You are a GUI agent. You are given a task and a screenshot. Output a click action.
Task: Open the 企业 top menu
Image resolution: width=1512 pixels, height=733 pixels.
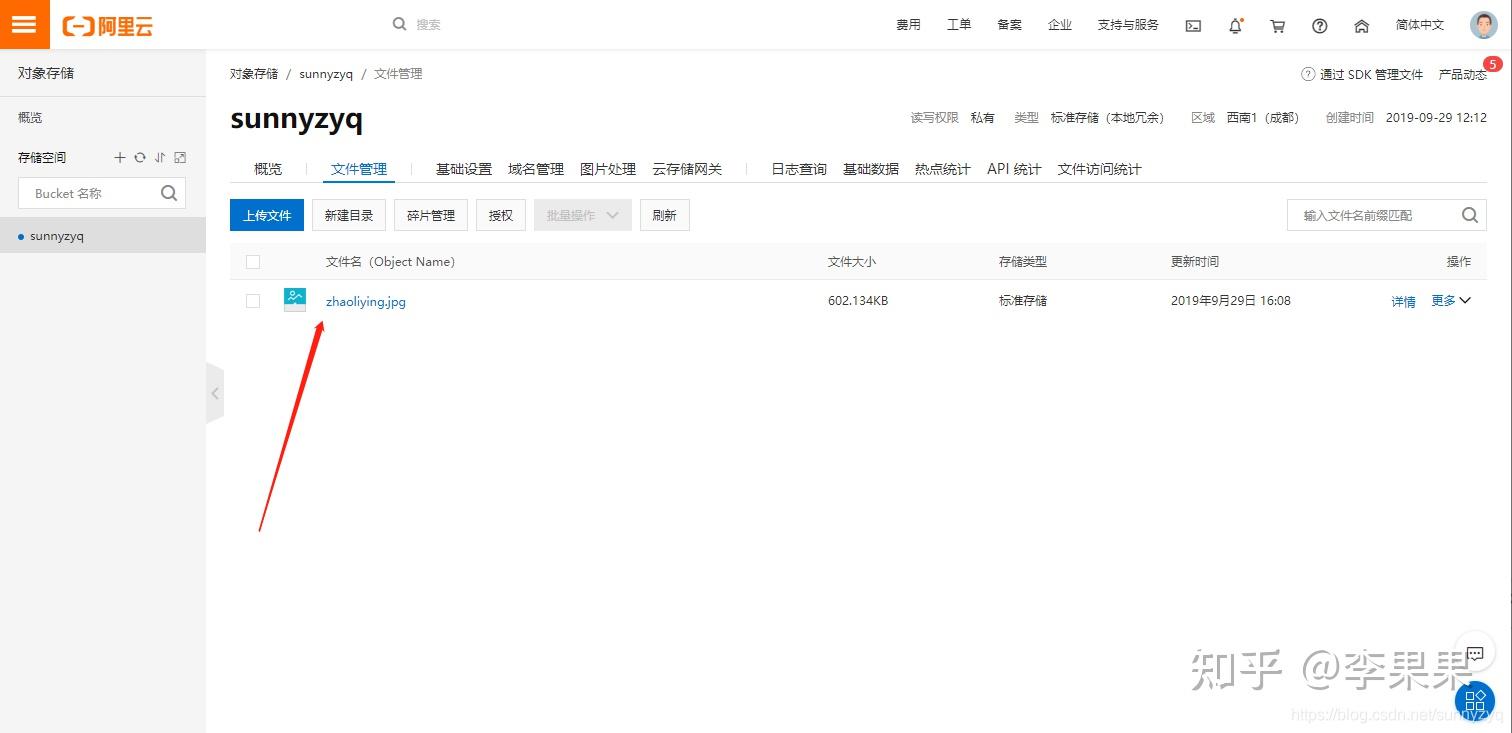1060,25
